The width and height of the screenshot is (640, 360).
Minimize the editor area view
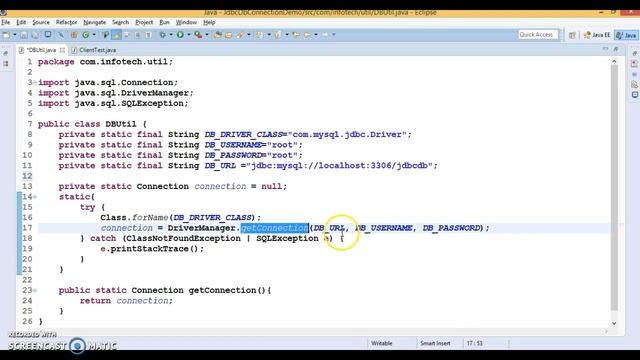coord(605,49)
